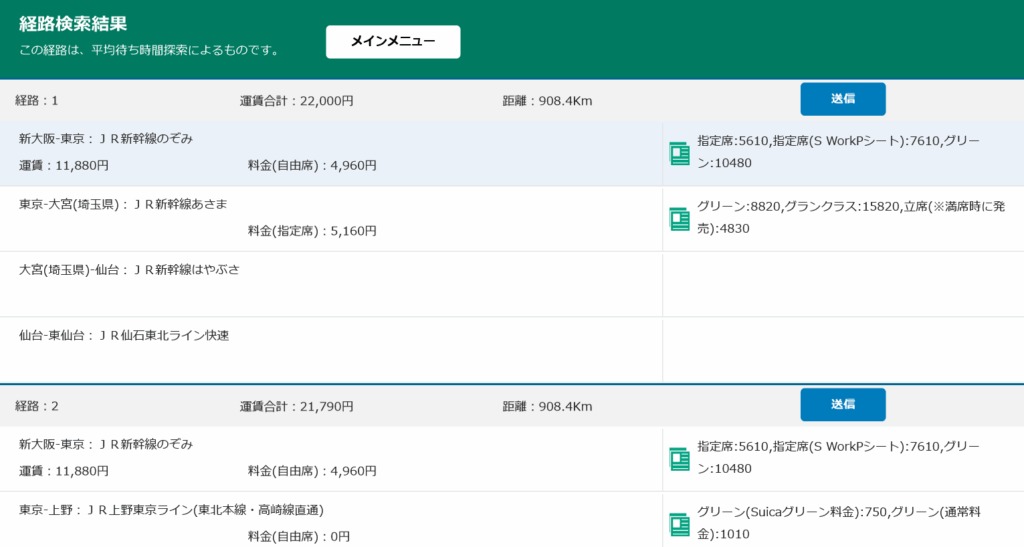Image resolution: width=1024 pixels, height=547 pixels.
Task: Select 料金(自由席)：4,960円 in route 1
Action: click(312, 165)
